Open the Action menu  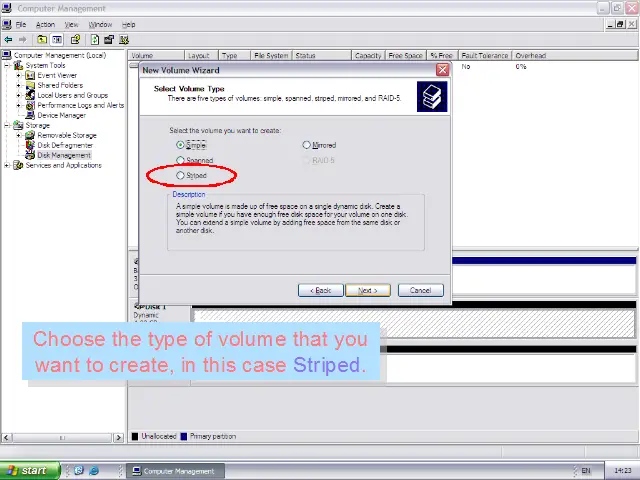coord(45,24)
